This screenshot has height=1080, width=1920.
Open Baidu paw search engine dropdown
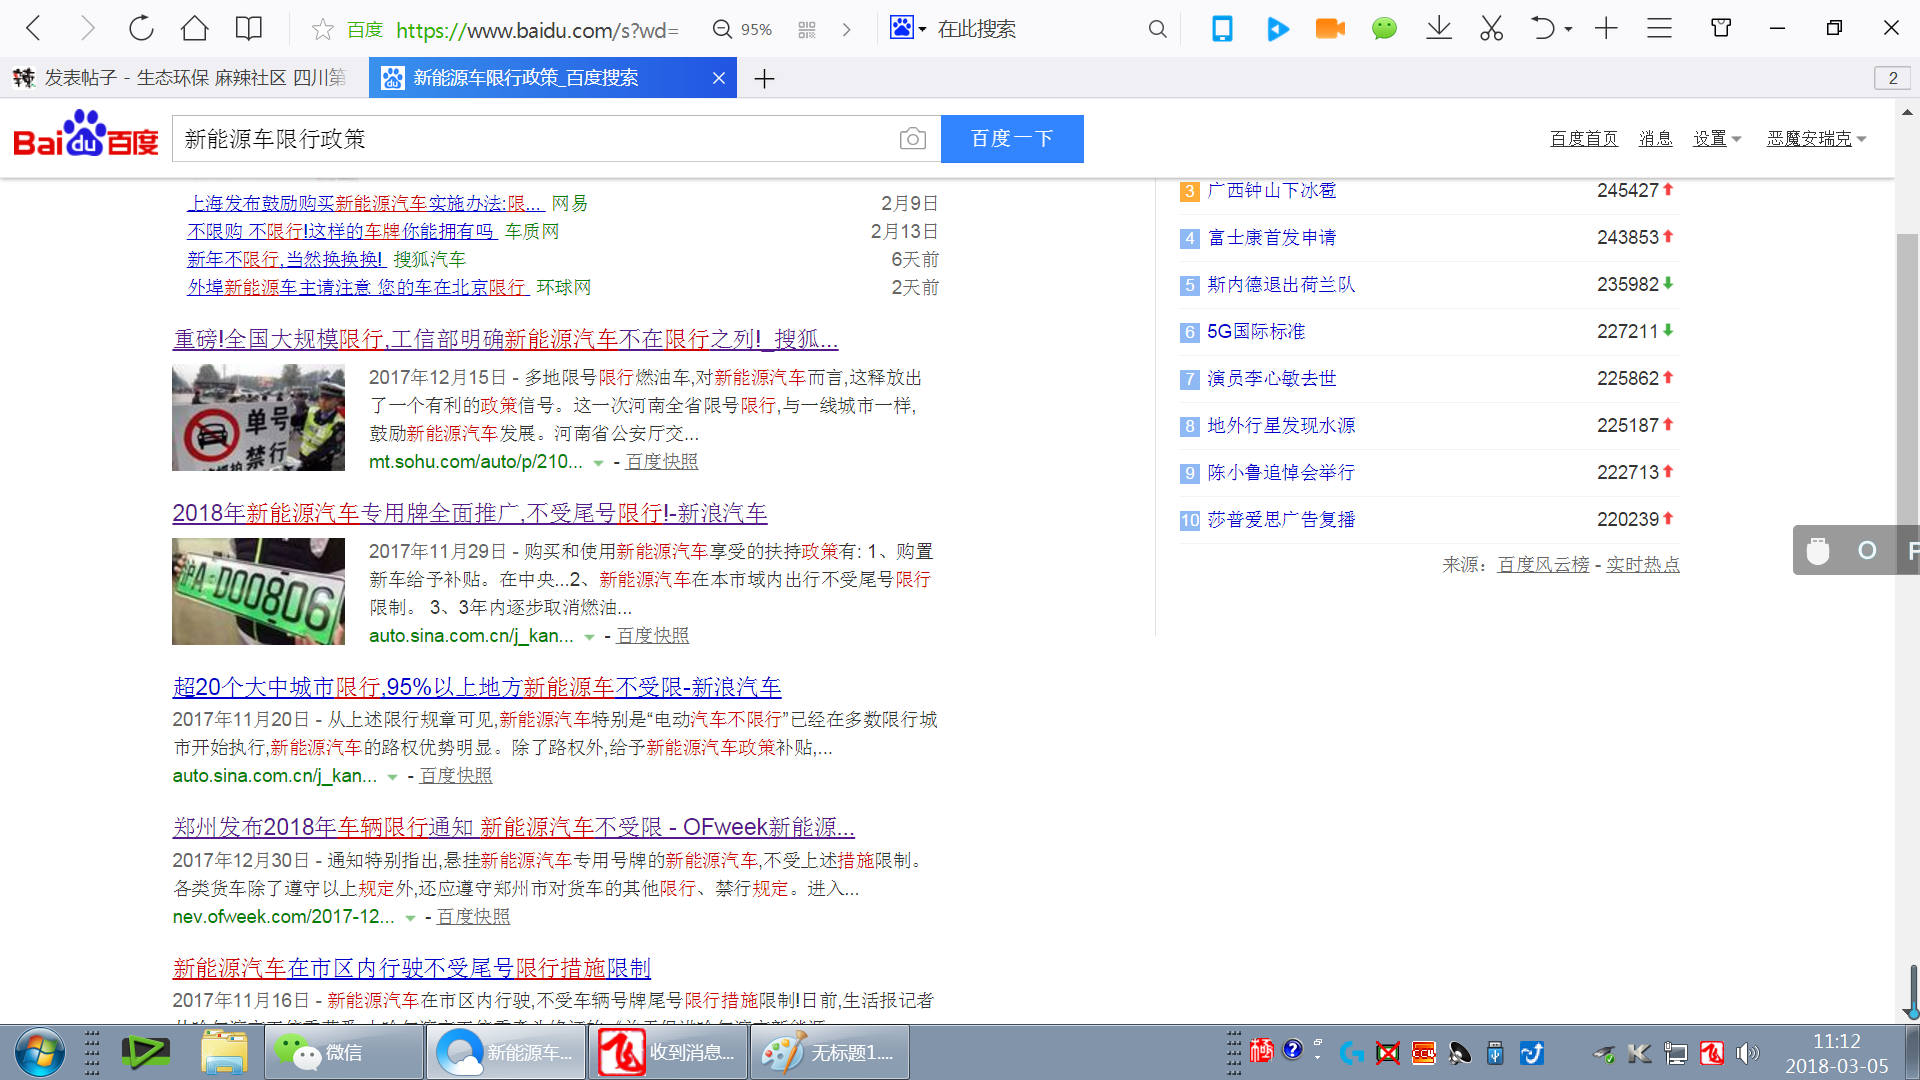point(908,29)
